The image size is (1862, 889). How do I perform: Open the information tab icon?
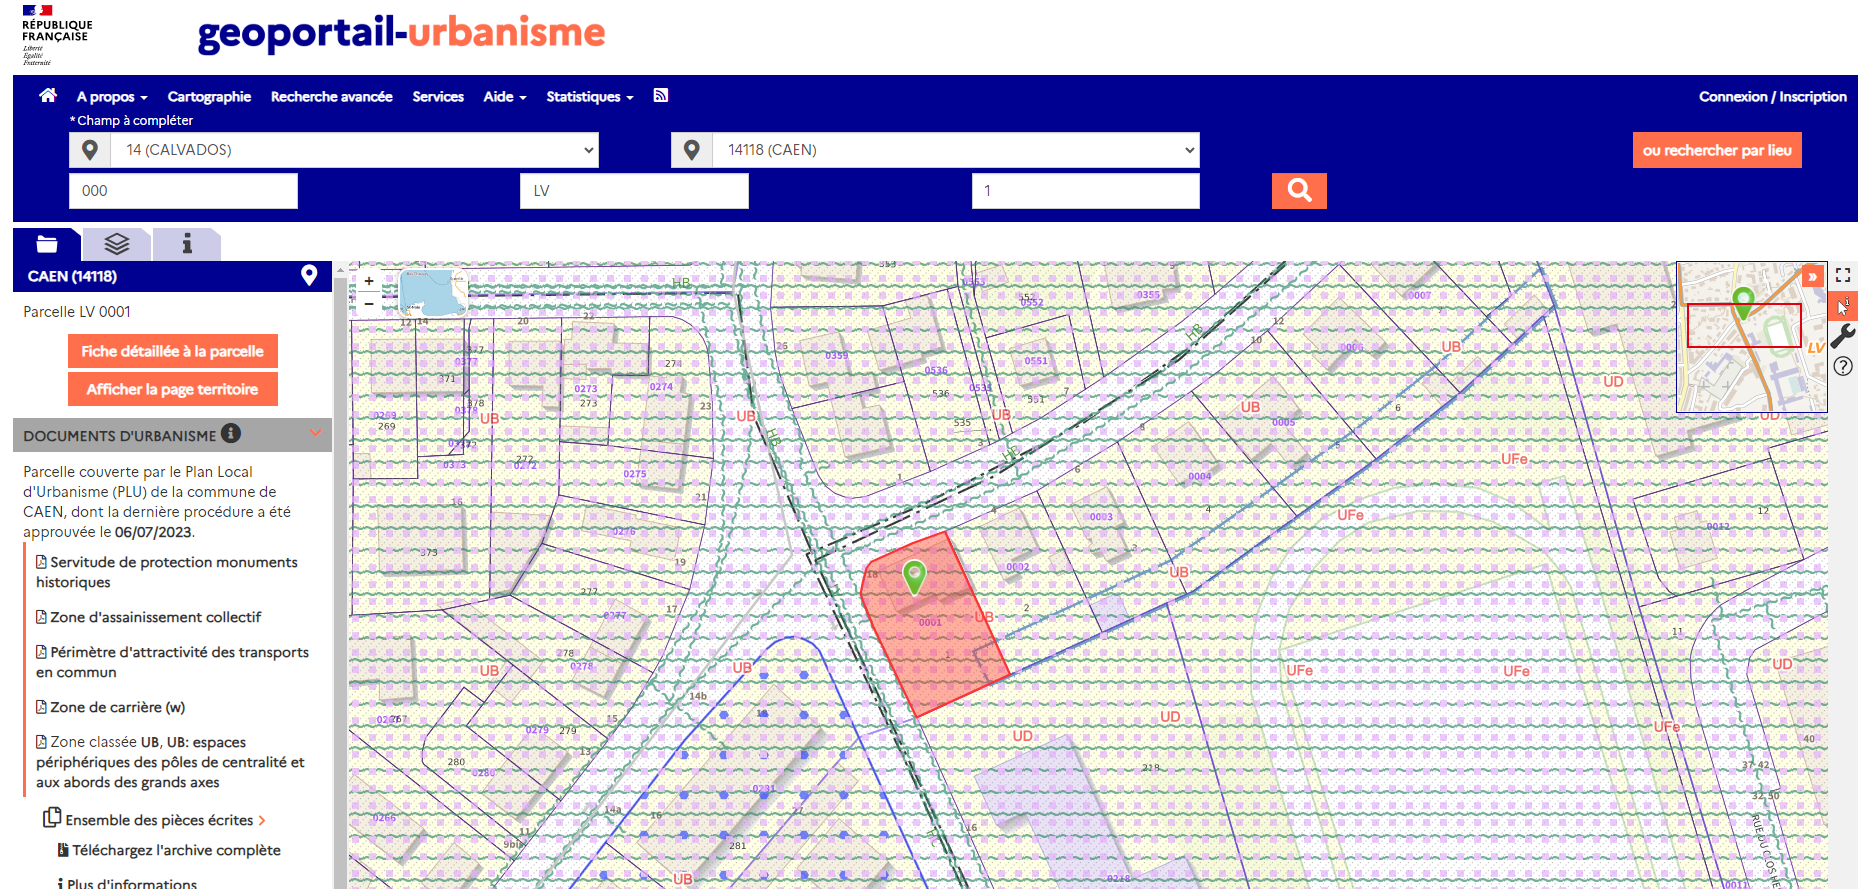pyautogui.click(x=187, y=244)
